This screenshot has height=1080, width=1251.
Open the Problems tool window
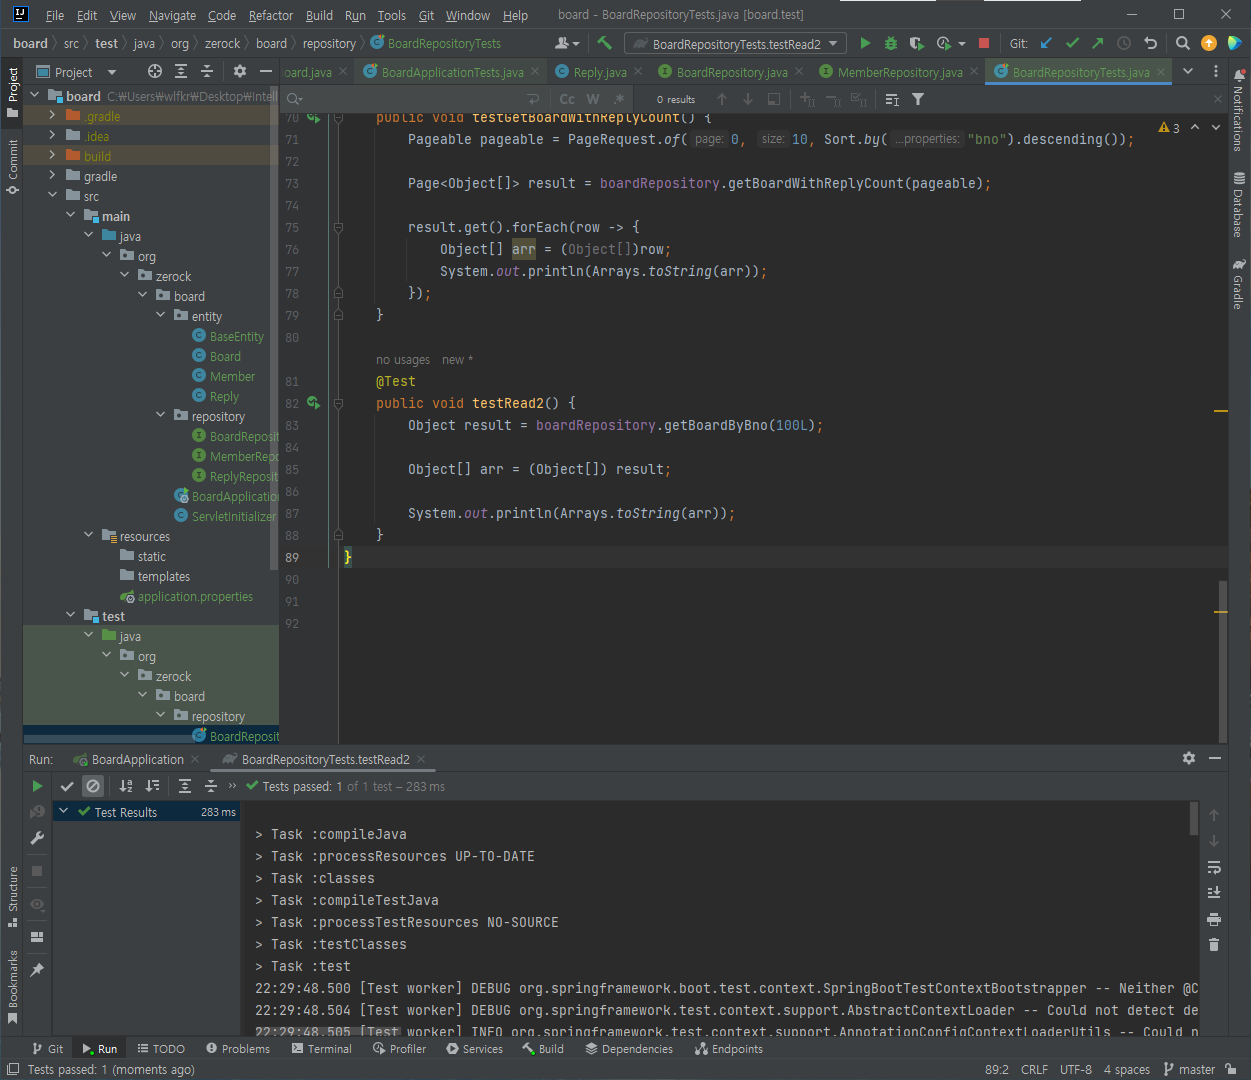coord(238,1049)
